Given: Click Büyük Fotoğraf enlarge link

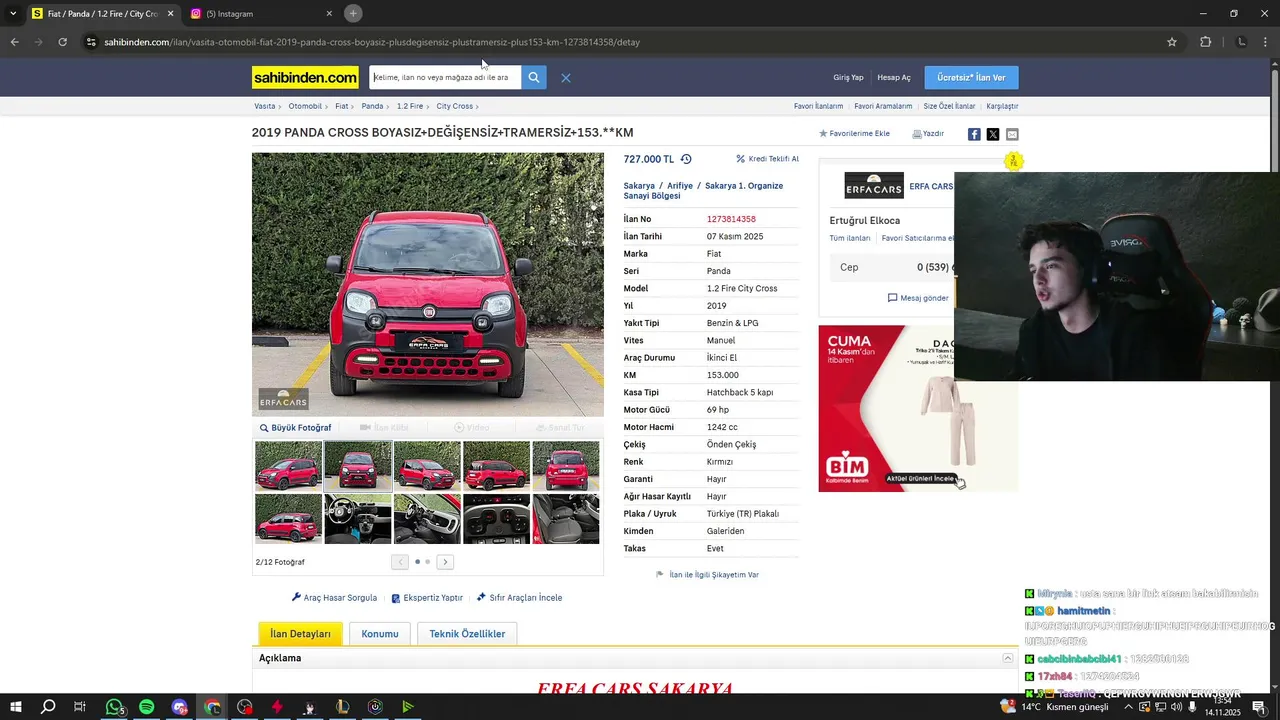Looking at the screenshot, I should point(295,428).
